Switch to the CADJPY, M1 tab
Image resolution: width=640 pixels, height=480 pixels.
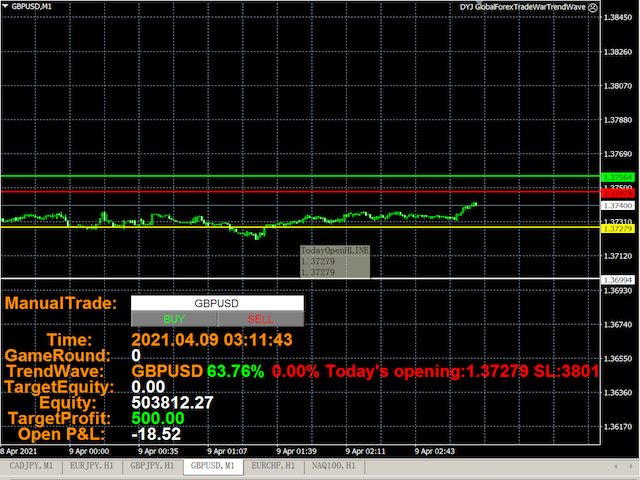click(31, 466)
